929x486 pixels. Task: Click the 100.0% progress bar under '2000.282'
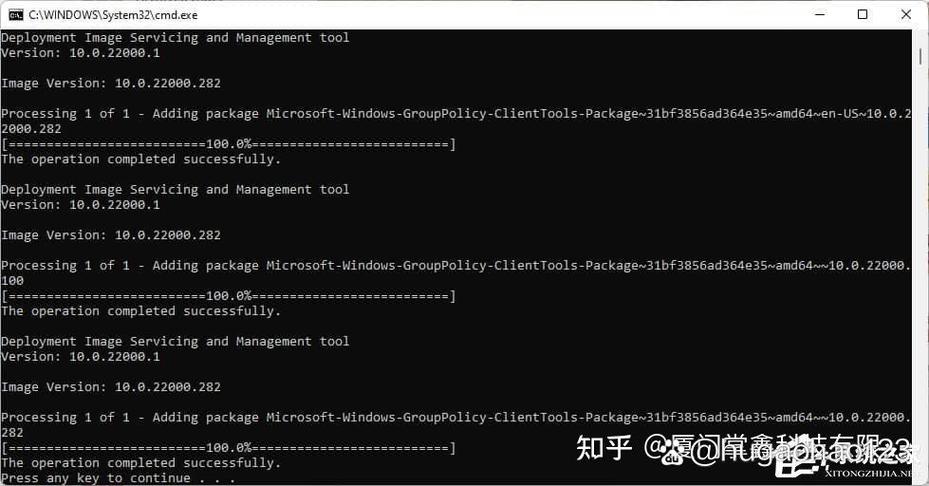(x=229, y=144)
